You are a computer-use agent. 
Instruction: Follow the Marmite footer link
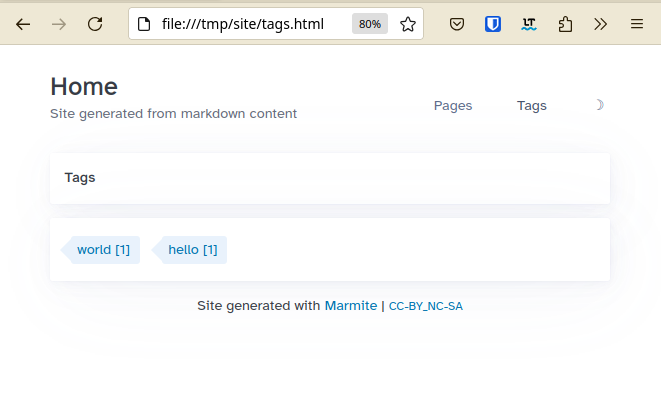point(351,305)
